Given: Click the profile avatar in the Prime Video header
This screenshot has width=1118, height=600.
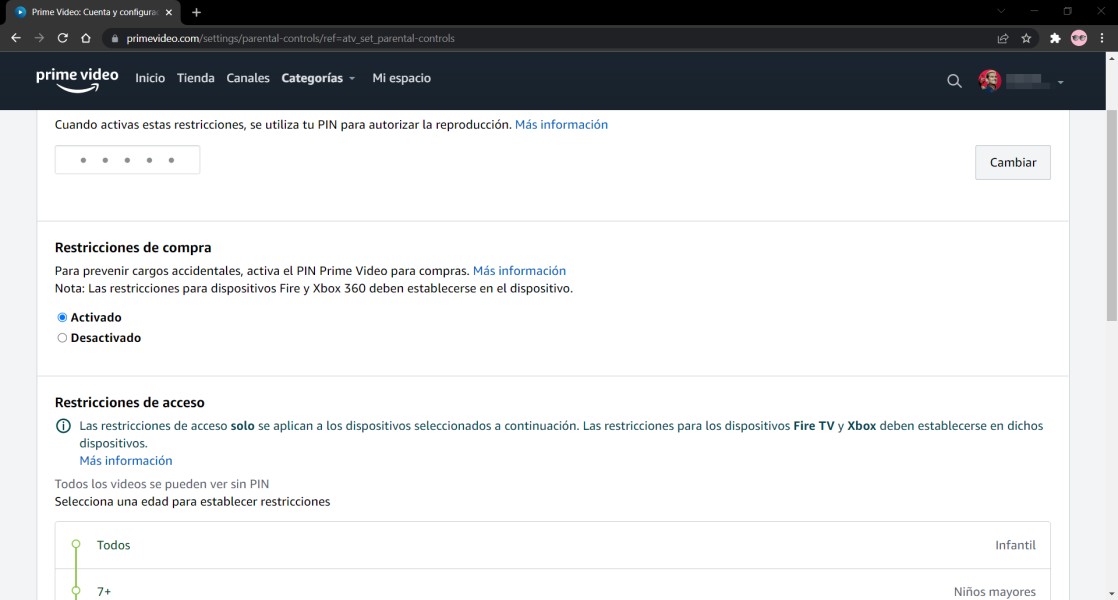Looking at the screenshot, I should [990, 81].
